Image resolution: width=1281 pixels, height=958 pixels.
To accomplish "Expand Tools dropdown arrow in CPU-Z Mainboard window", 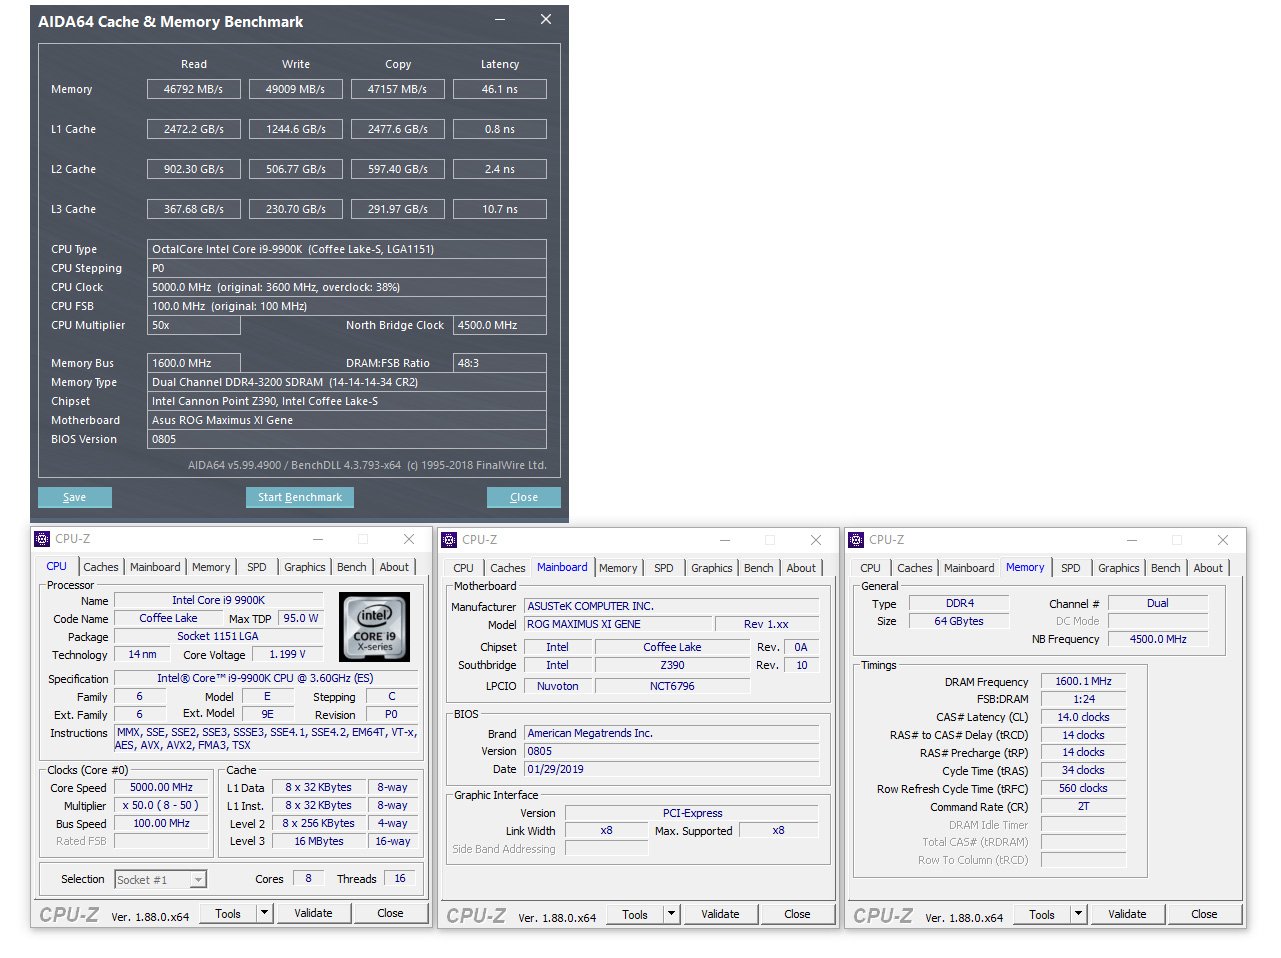I will click(672, 914).
